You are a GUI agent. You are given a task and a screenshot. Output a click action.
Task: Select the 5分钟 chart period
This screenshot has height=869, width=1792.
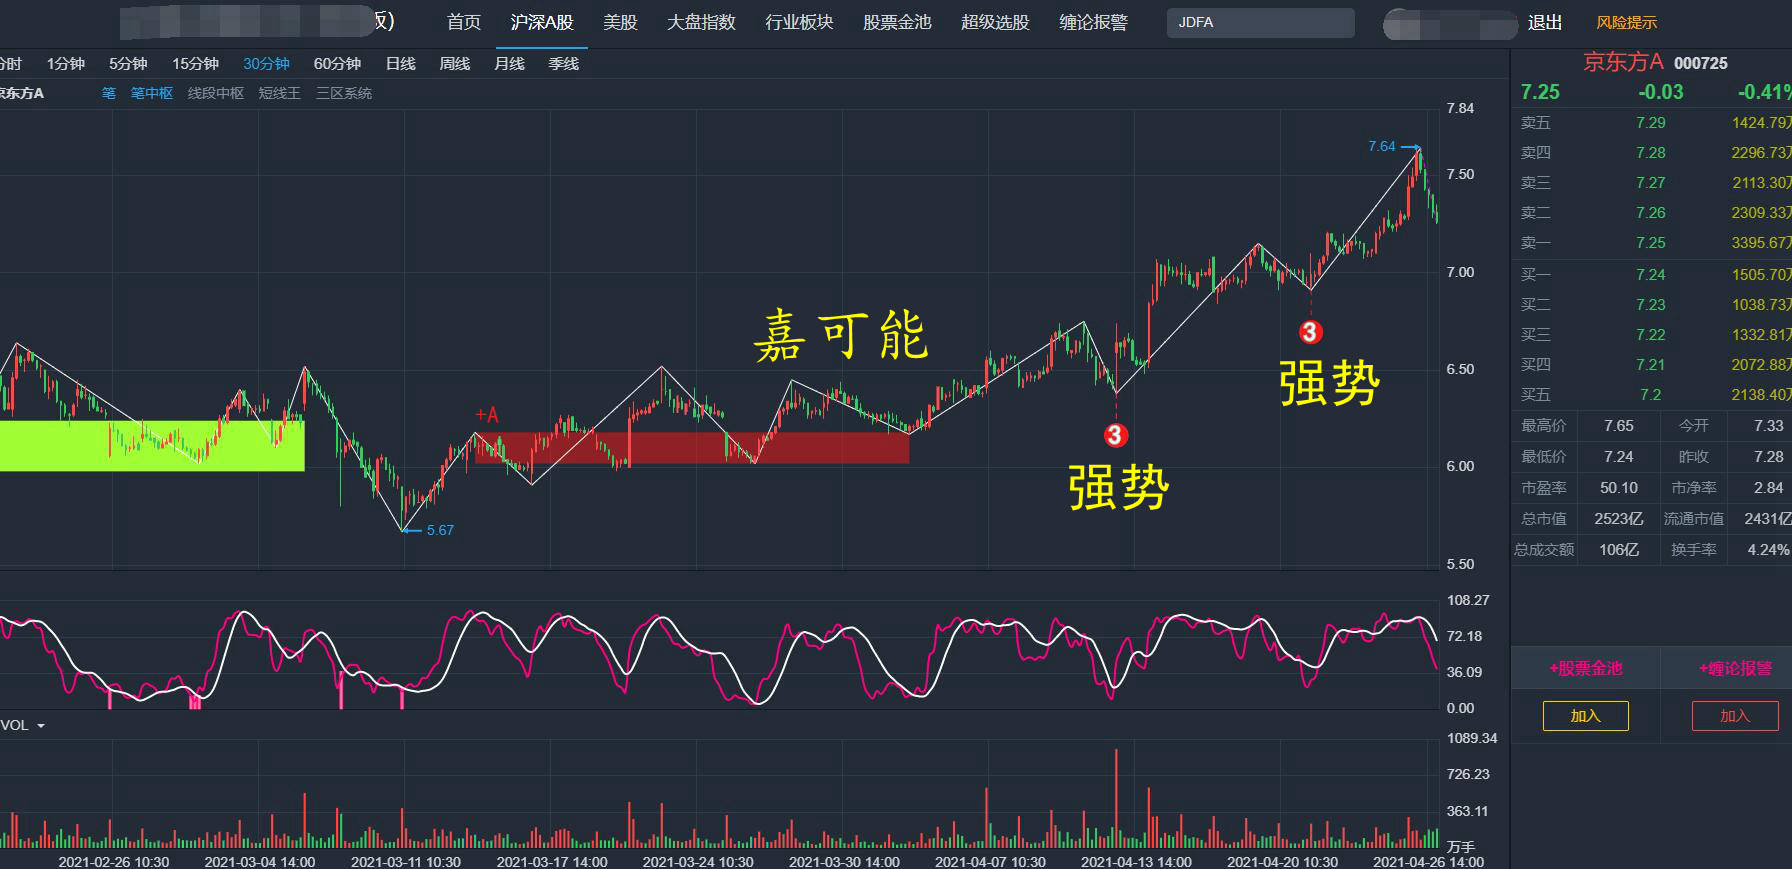[128, 63]
